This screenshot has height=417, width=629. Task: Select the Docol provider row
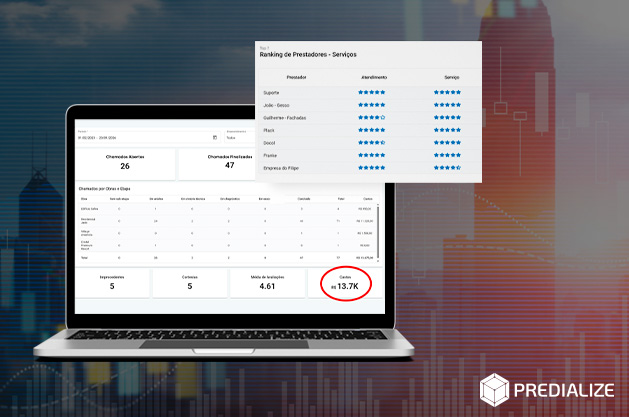[368, 143]
